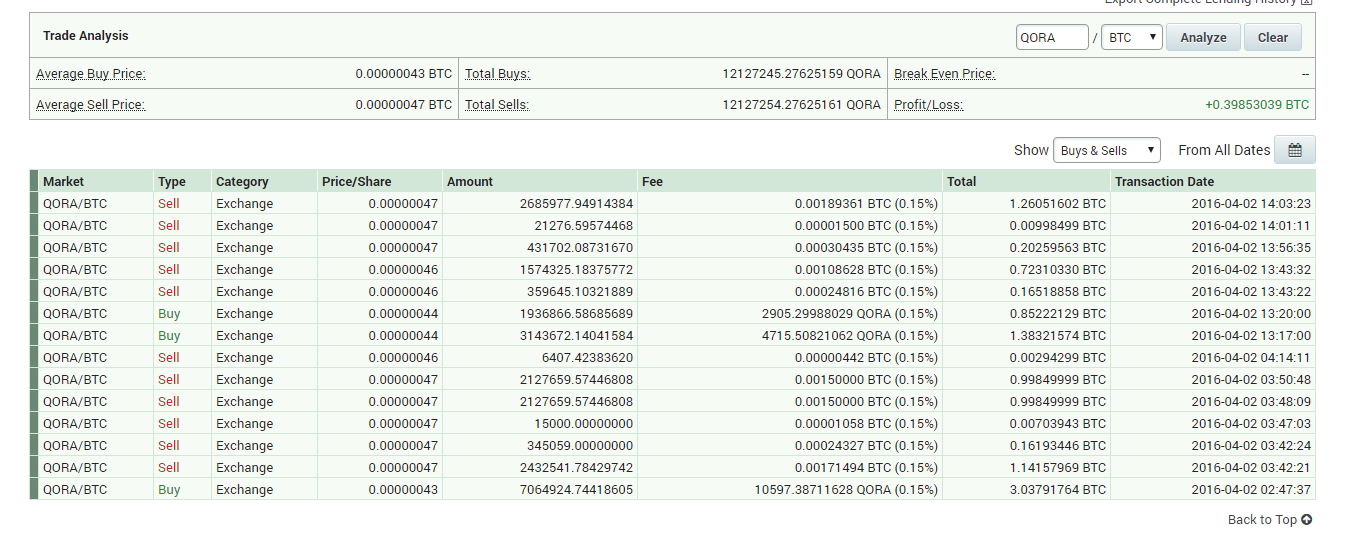Viewport: 1347px width, 552px height.
Task: Click the Total Sells label
Action: (497, 105)
